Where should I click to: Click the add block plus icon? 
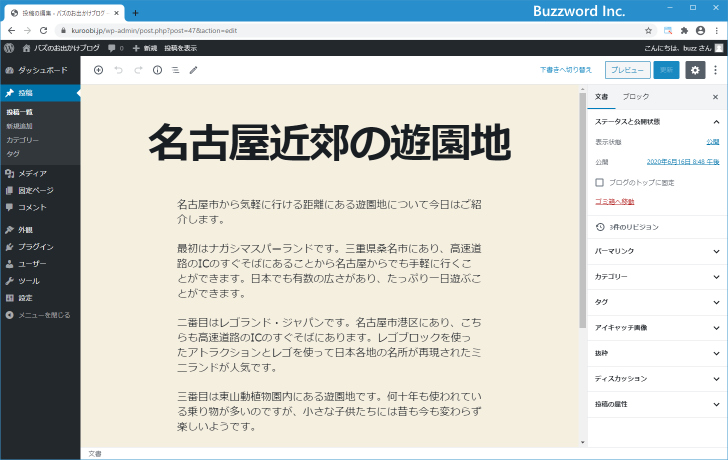[x=98, y=70]
